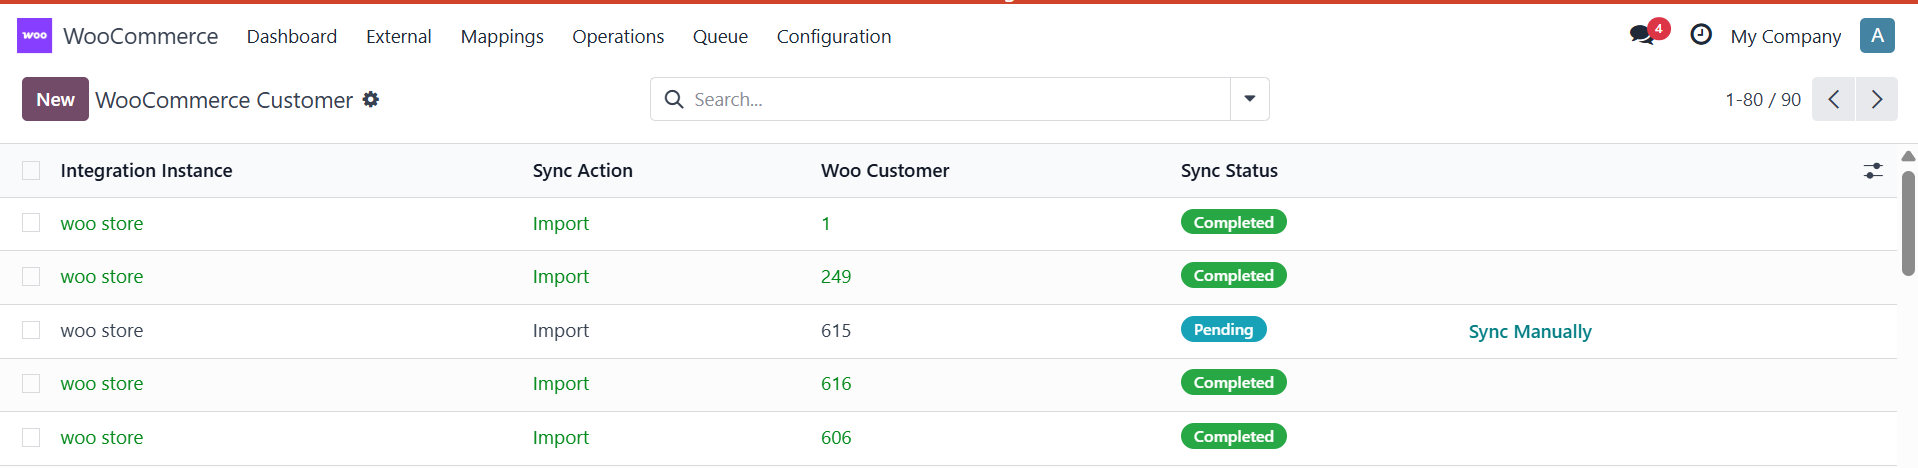Screen dimensions: 1918x468
Task: Click the WooCommerce Customer page title
Action: pyautogui.click(x=224, y=100)
